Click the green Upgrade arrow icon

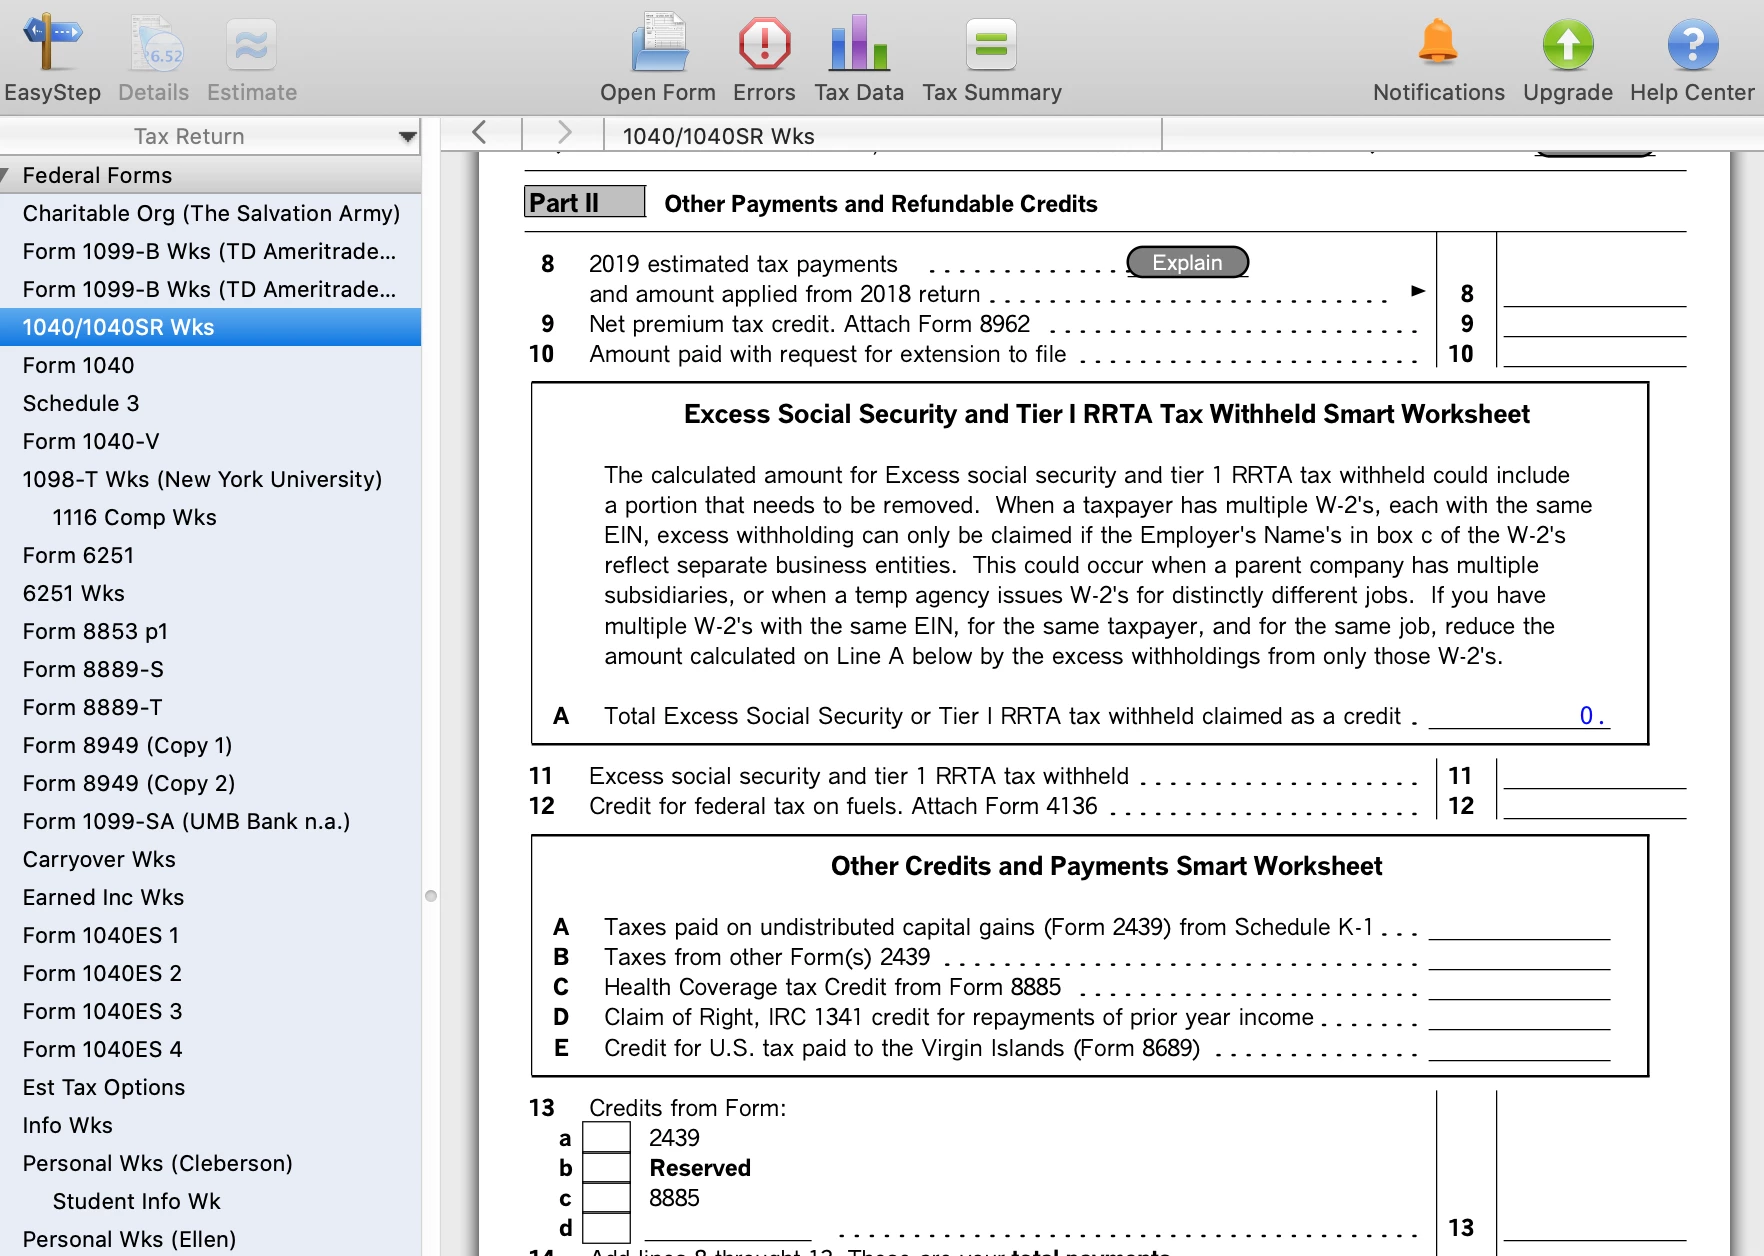pyautogui.click(x=1567, y=45)
